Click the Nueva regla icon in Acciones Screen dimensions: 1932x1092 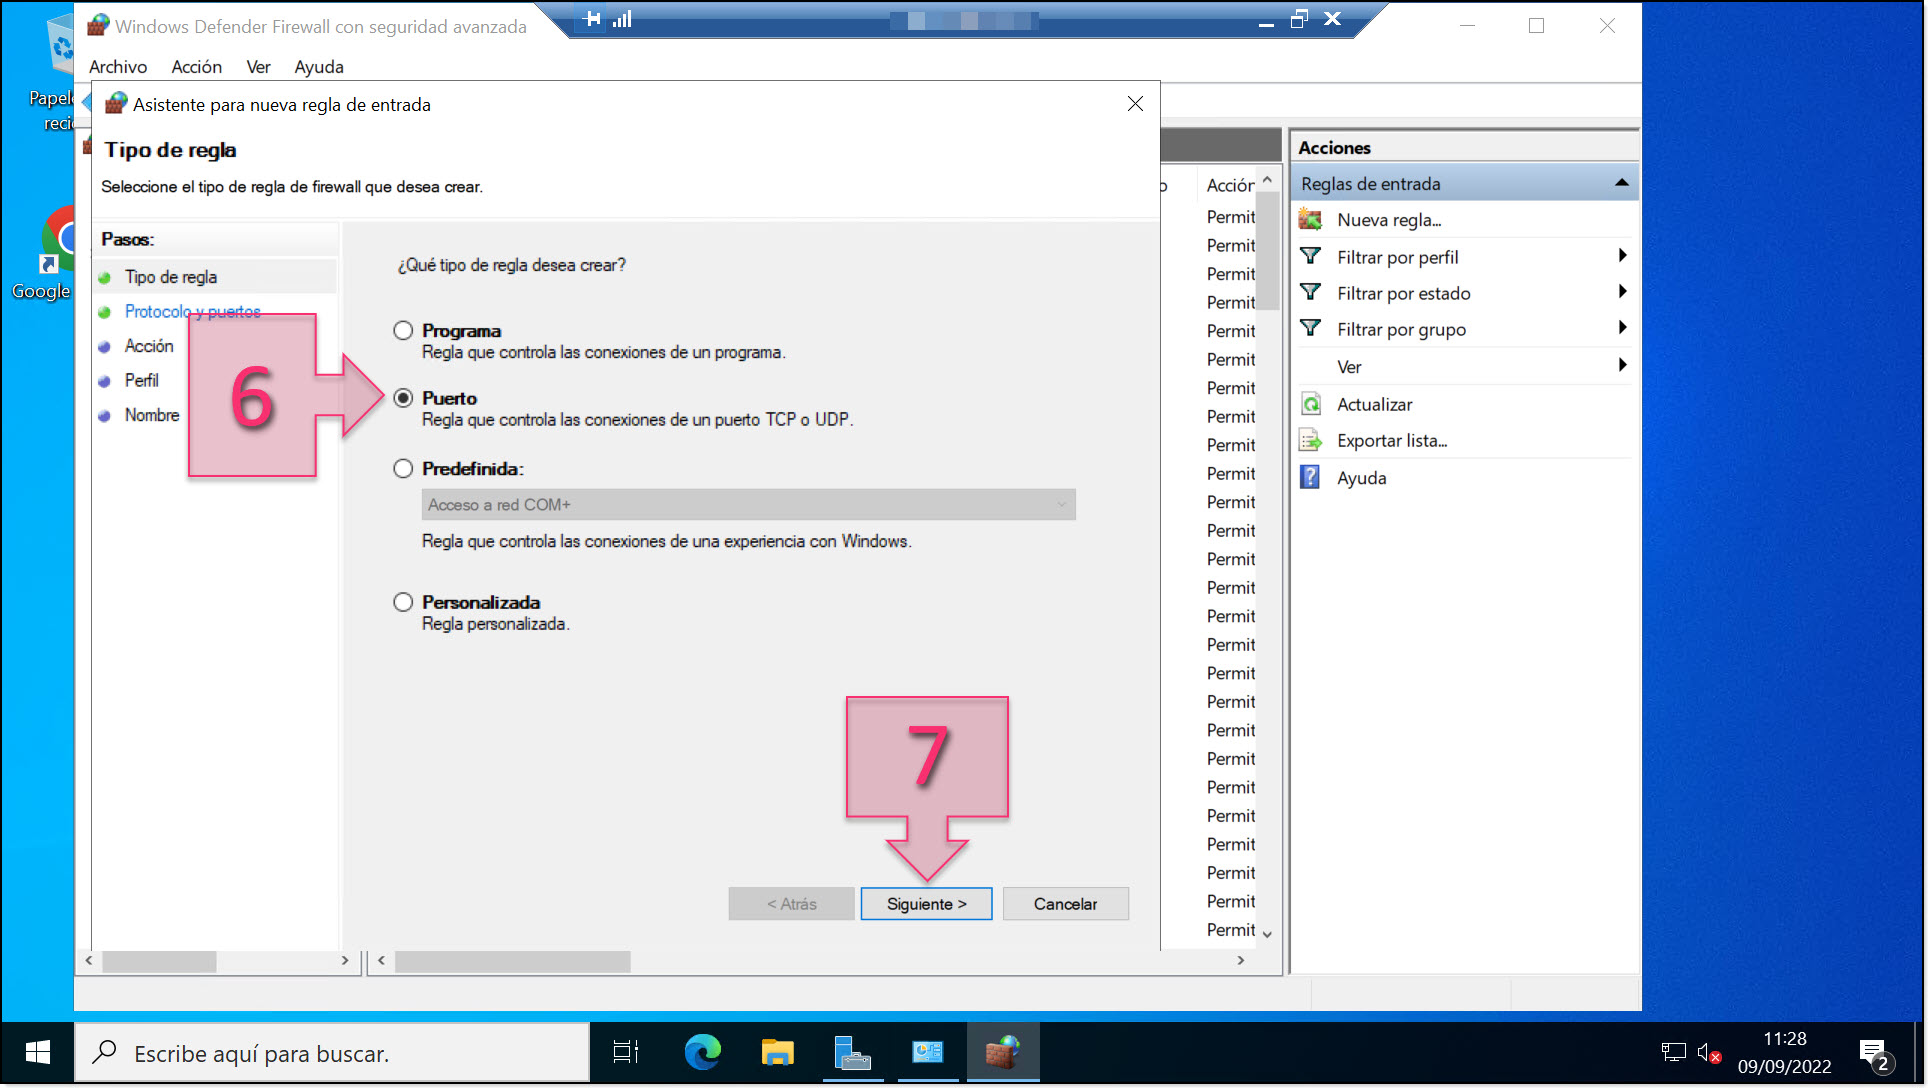1310,220
